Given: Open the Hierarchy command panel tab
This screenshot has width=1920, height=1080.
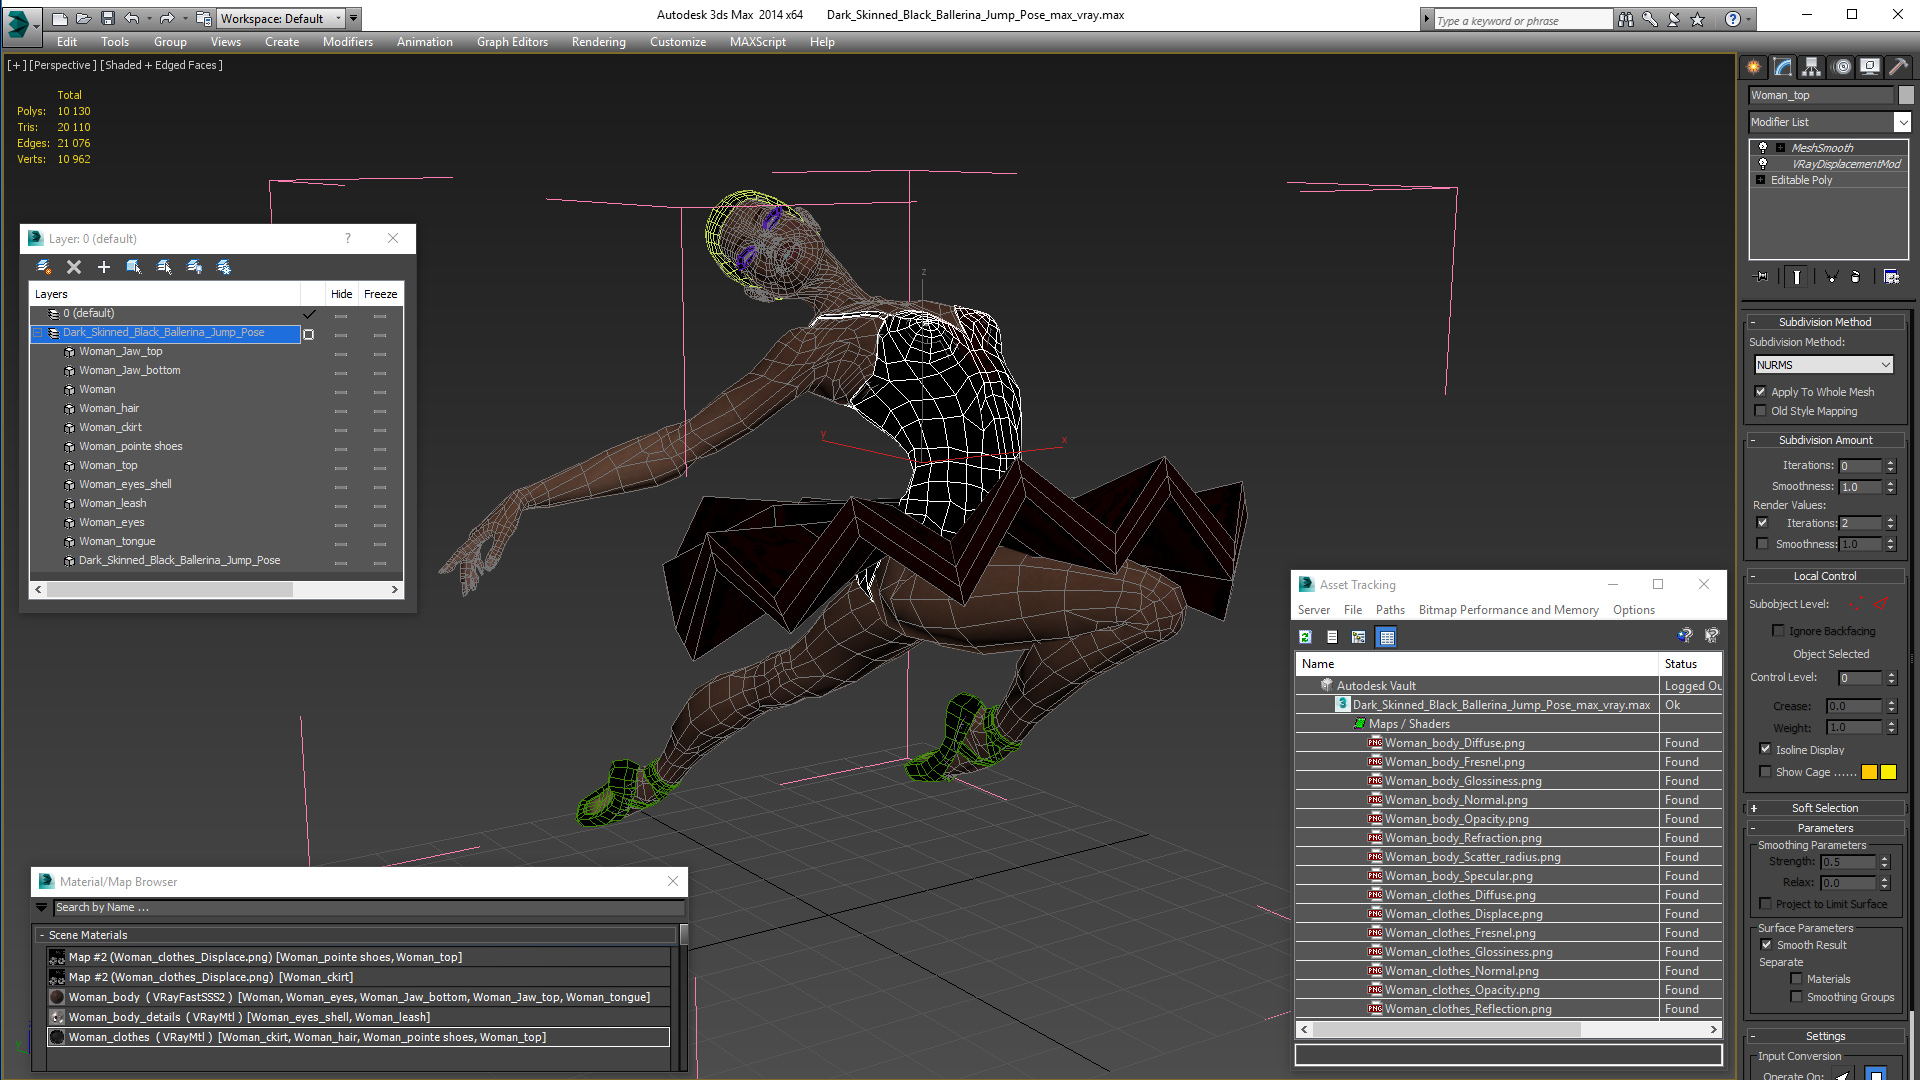Looking at the screenshot, I should click(x=1811, y=67).
